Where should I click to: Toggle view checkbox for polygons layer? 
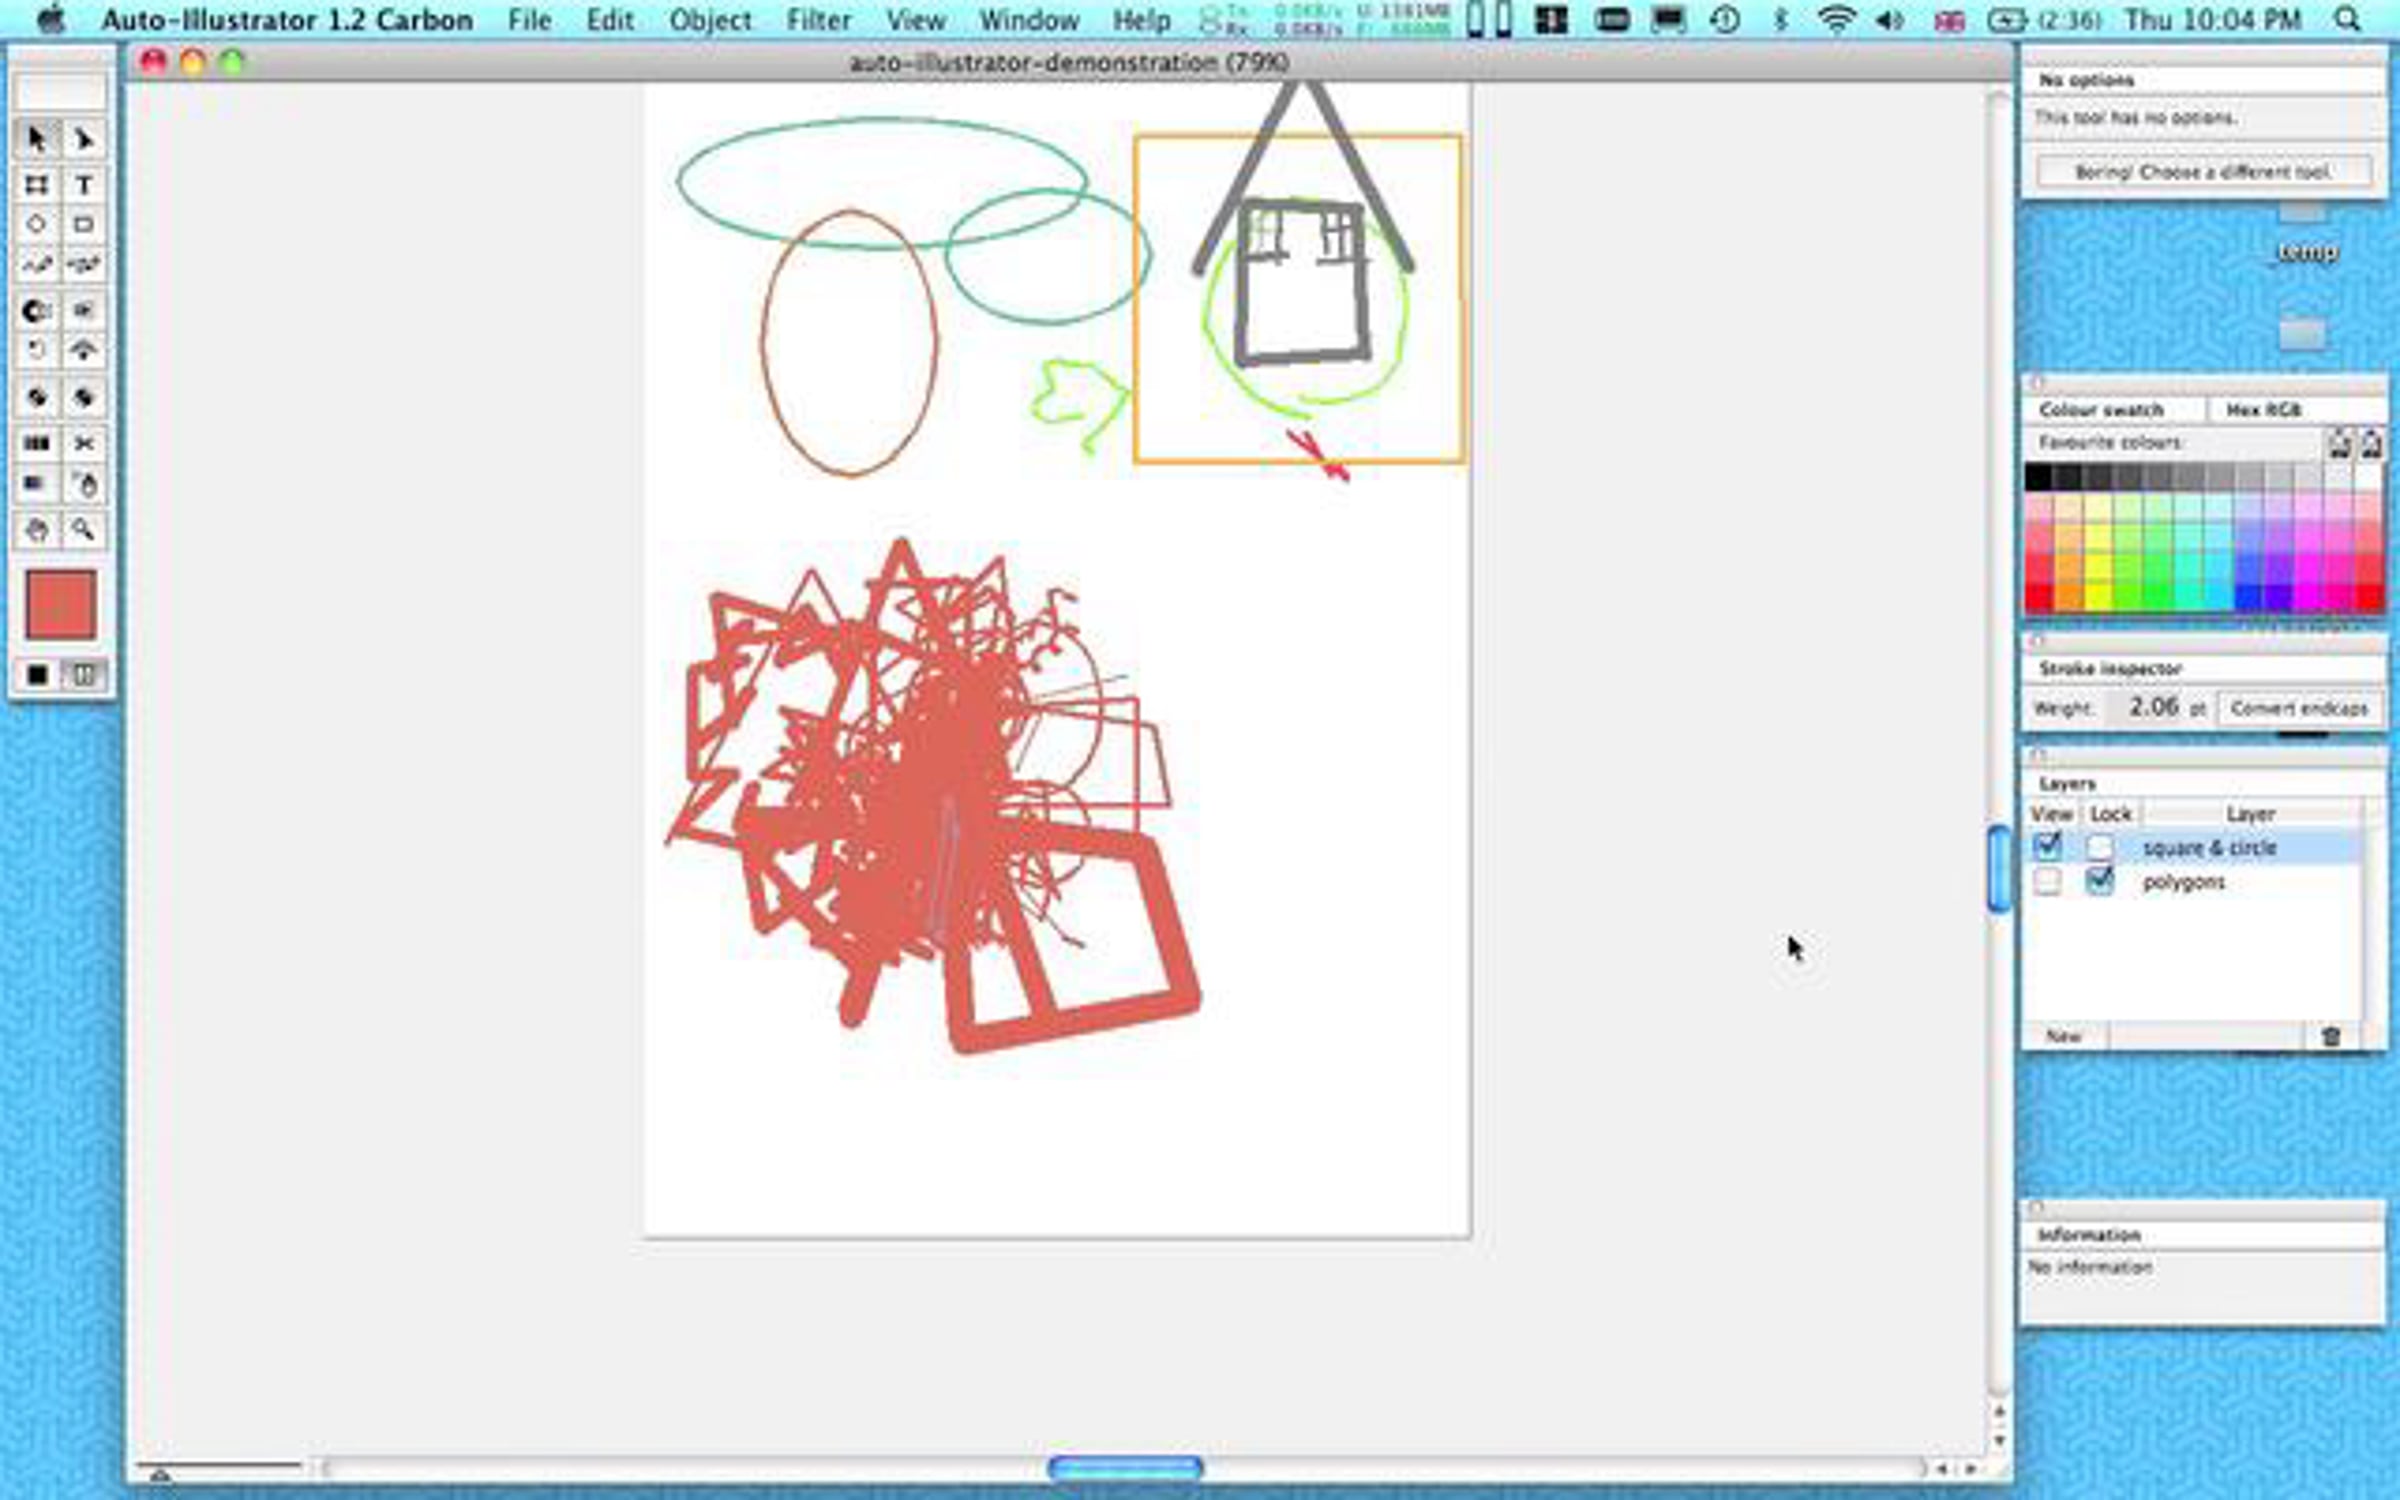point(2047,882)
